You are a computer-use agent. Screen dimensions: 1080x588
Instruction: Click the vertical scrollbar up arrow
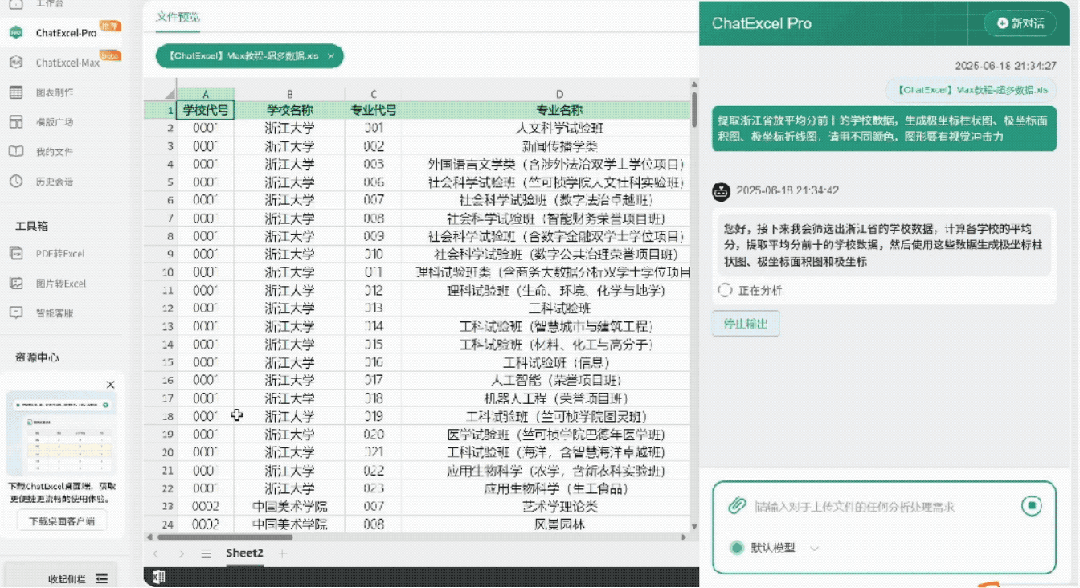694,85
